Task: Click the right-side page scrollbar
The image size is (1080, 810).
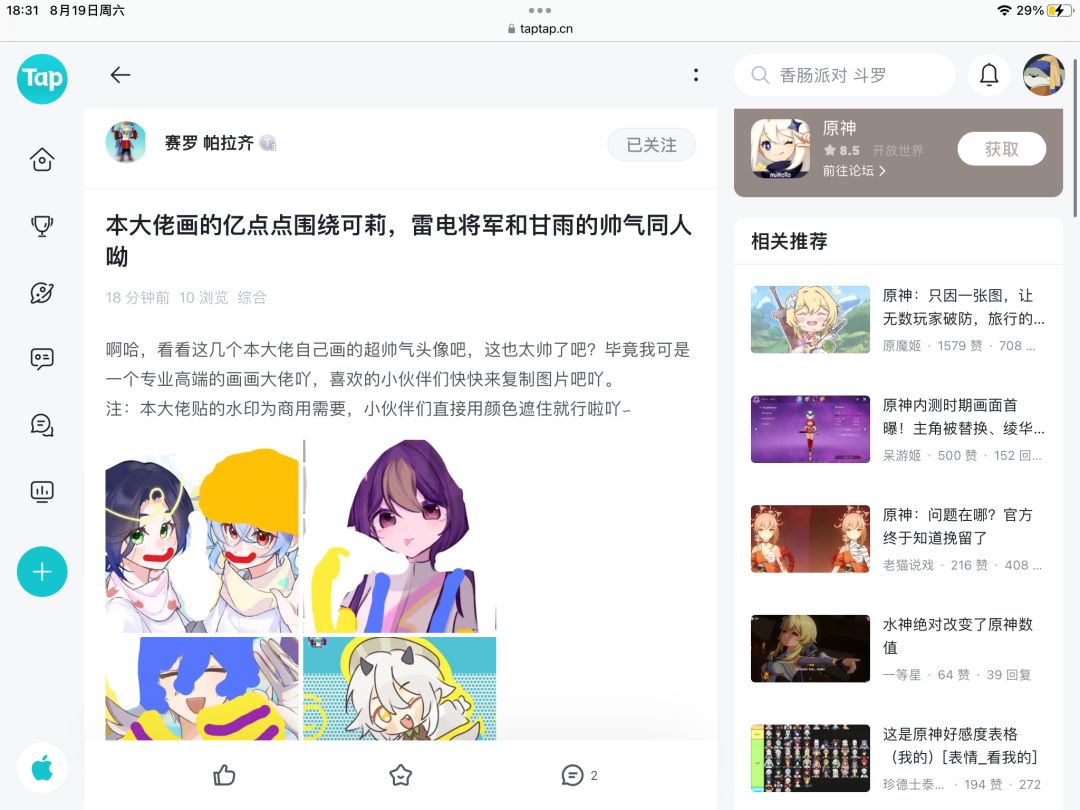Action: (1074, 138)
